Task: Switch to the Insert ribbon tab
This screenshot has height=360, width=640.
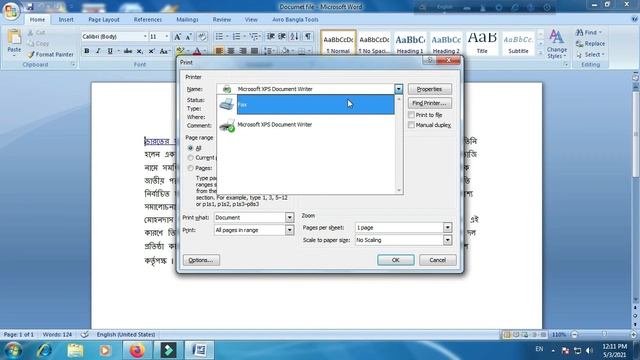Action: point(66,20)
